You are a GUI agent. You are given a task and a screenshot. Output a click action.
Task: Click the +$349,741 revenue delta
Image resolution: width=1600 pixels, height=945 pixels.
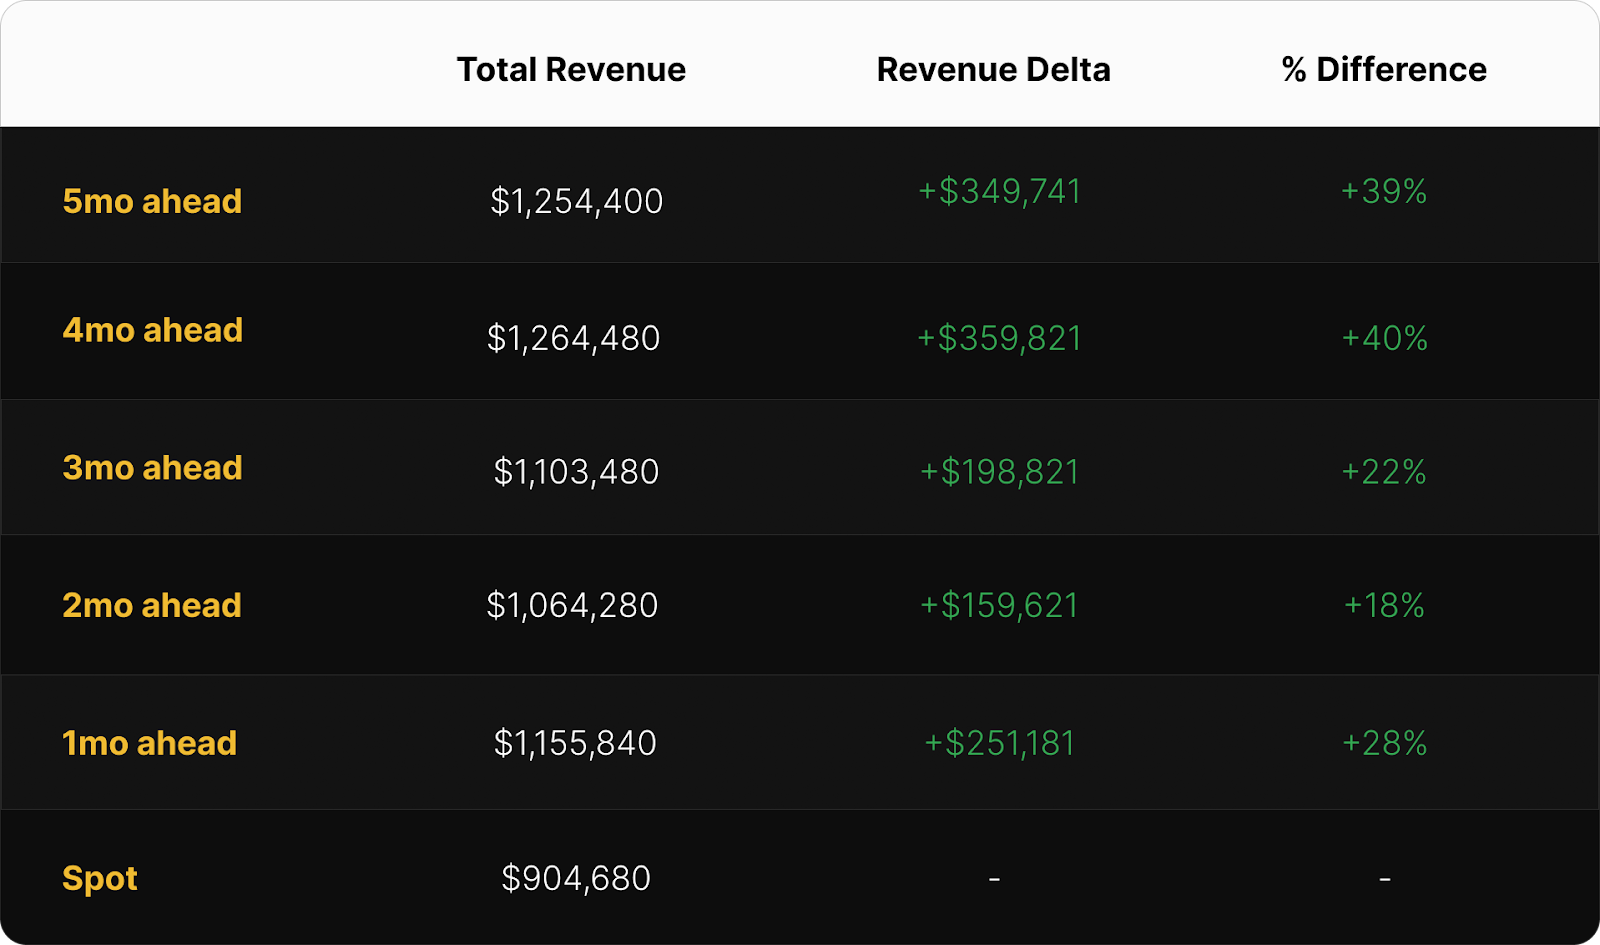1000,191
